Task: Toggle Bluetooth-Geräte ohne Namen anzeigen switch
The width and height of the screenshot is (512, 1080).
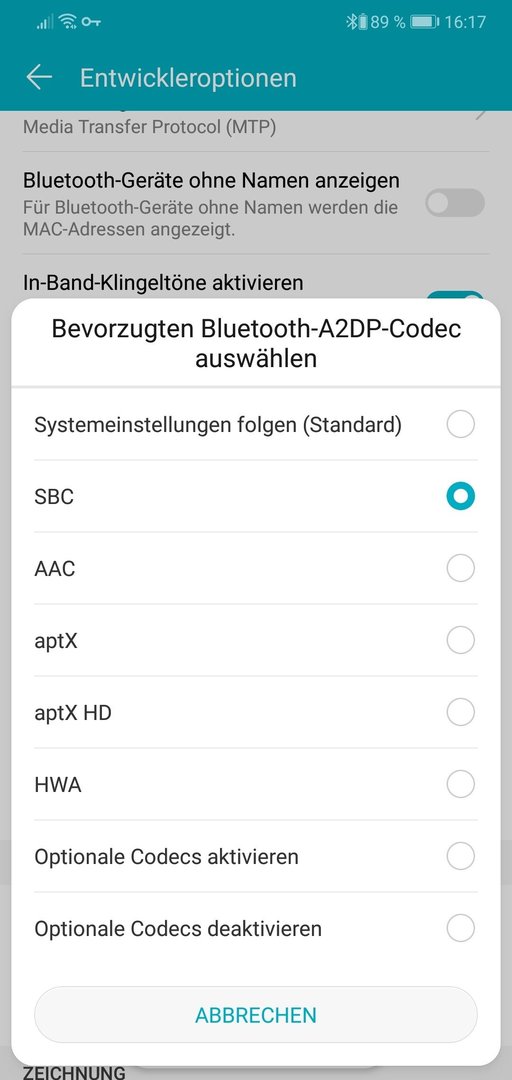Action: (455, 204)
